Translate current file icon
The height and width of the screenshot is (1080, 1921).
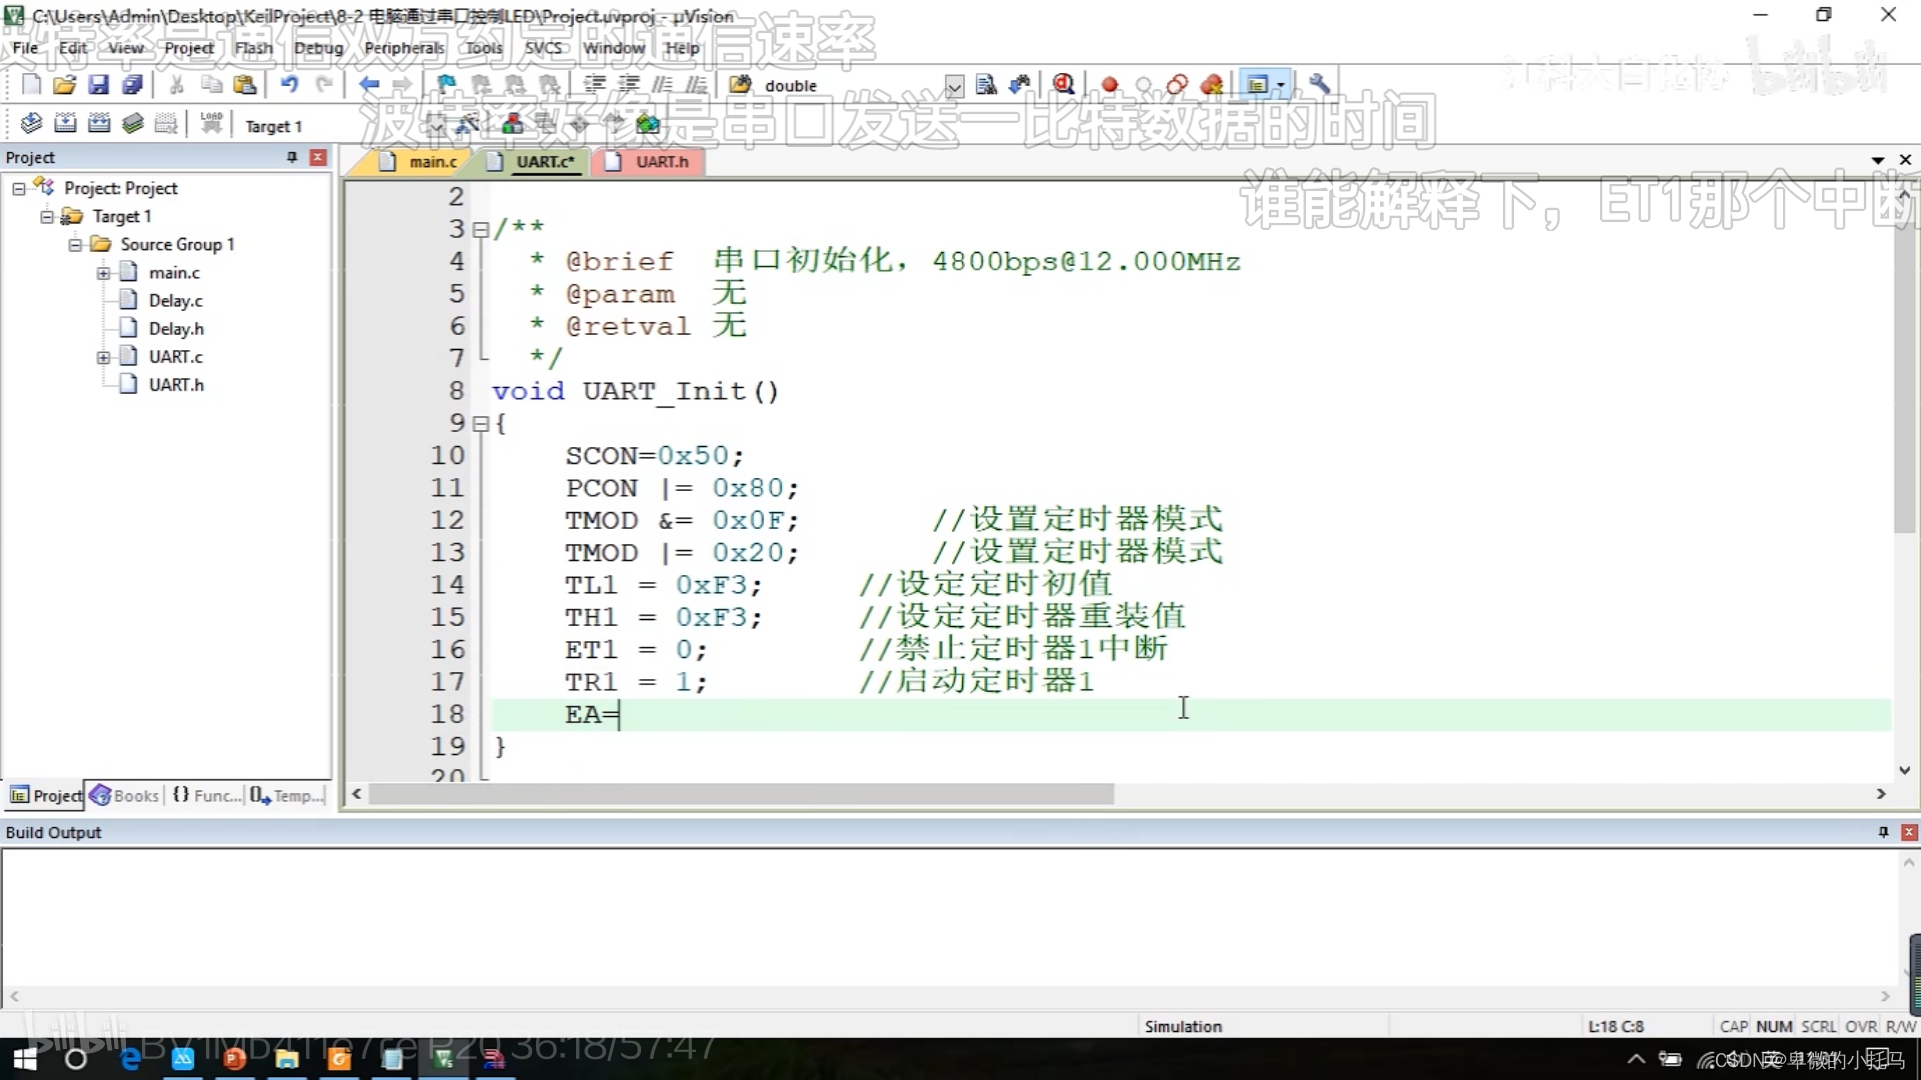coord(31,123)
